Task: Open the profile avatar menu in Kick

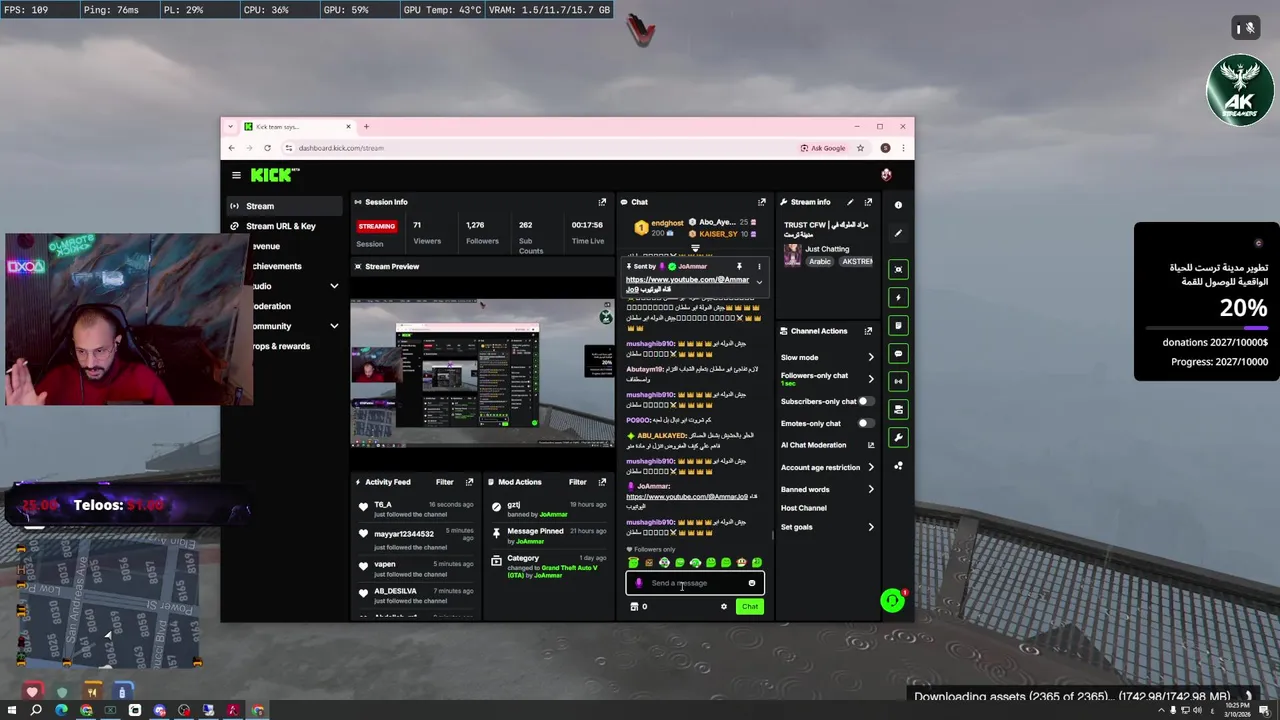Action: tap(886, 175)
